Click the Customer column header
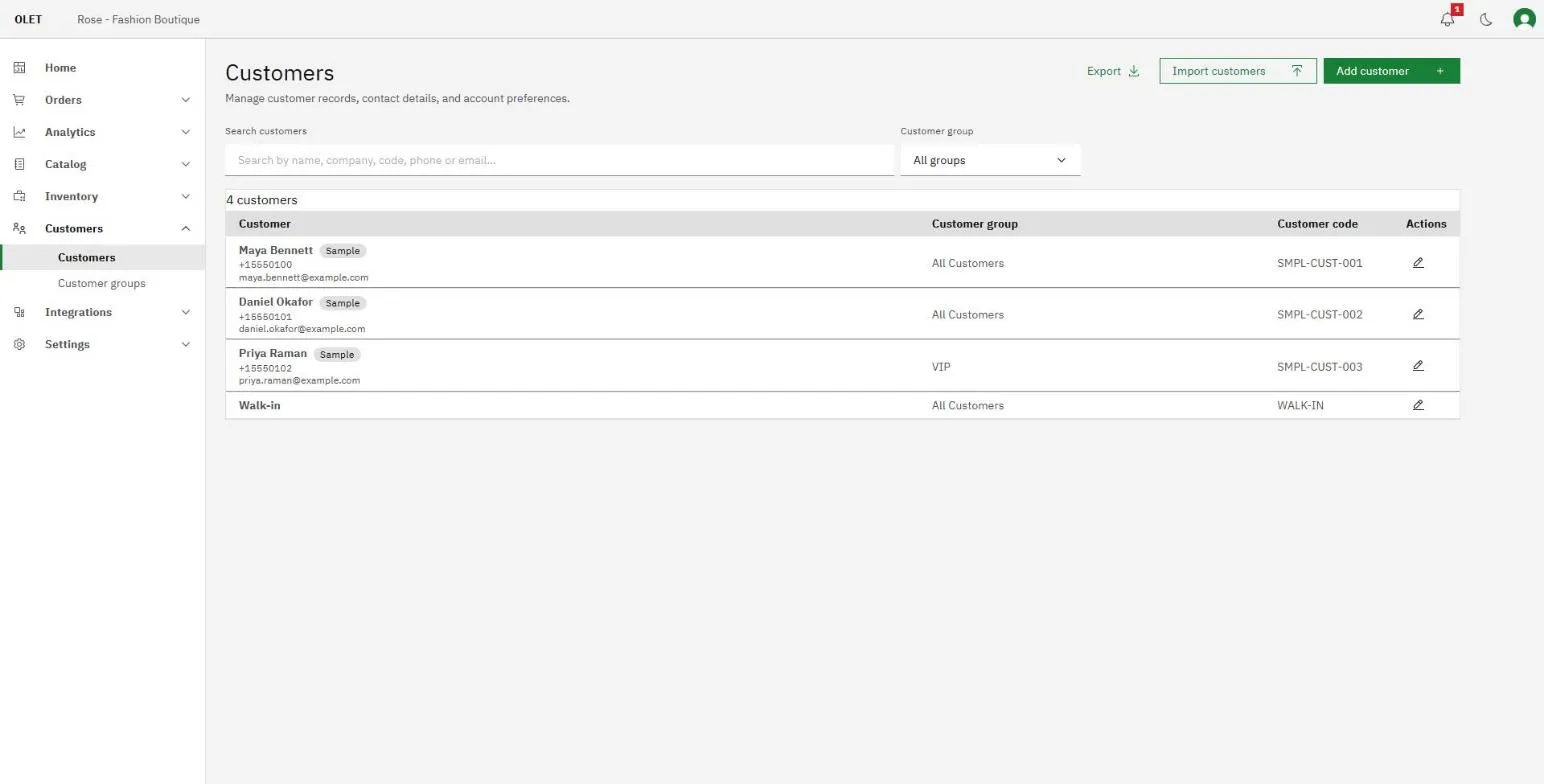 click(x=265, y=224)
